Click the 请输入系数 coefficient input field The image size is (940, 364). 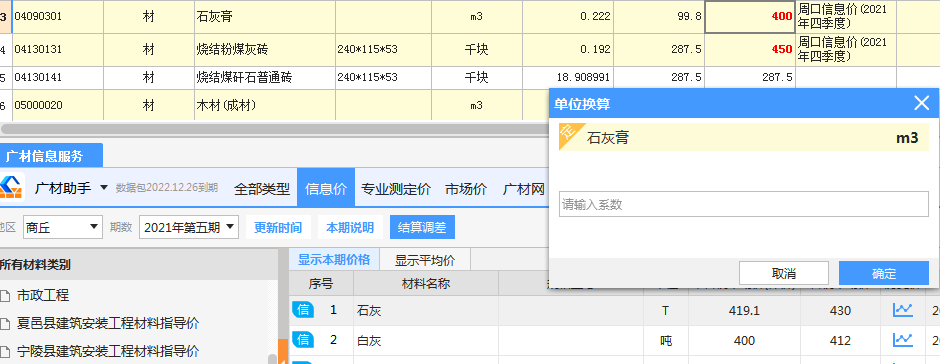(x=743, y=204)
